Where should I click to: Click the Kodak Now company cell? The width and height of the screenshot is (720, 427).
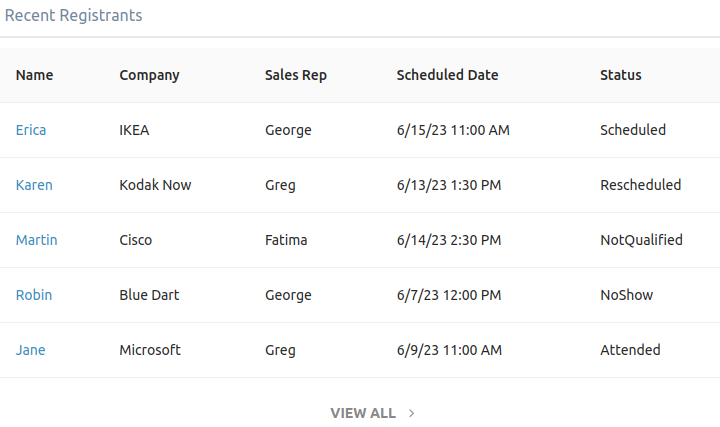tap(155, 185)
